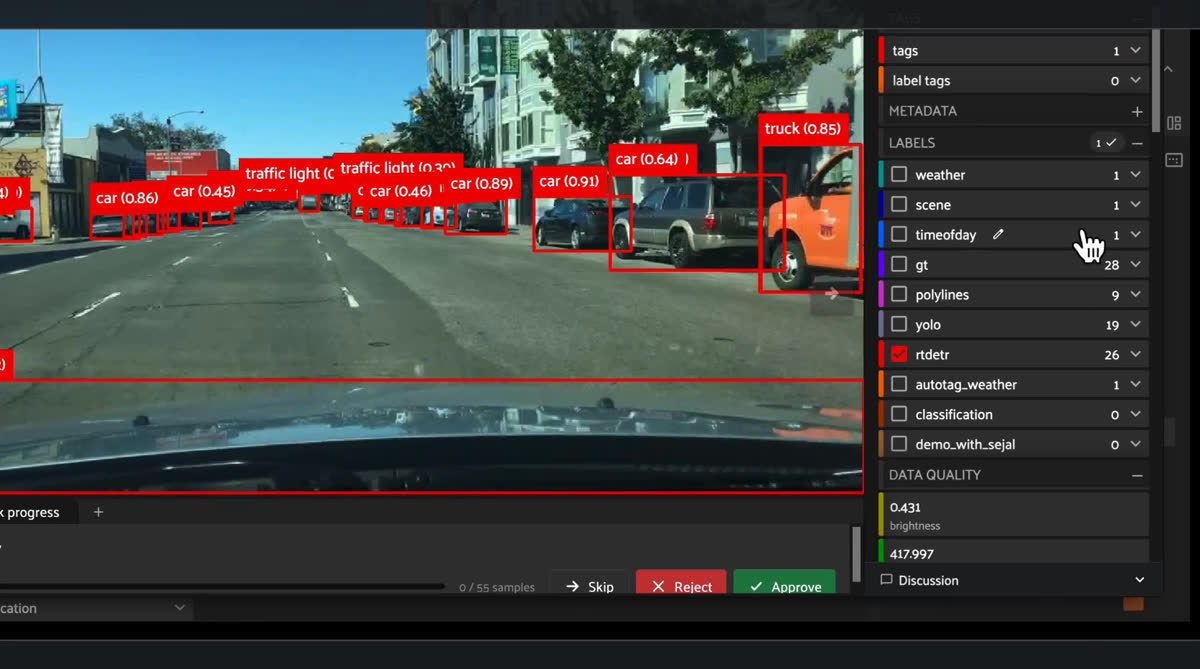Image resolution: width=1200 pixels, height=669 pixels.
Task: Enable the classification checkbox
Action: (899, 414)
